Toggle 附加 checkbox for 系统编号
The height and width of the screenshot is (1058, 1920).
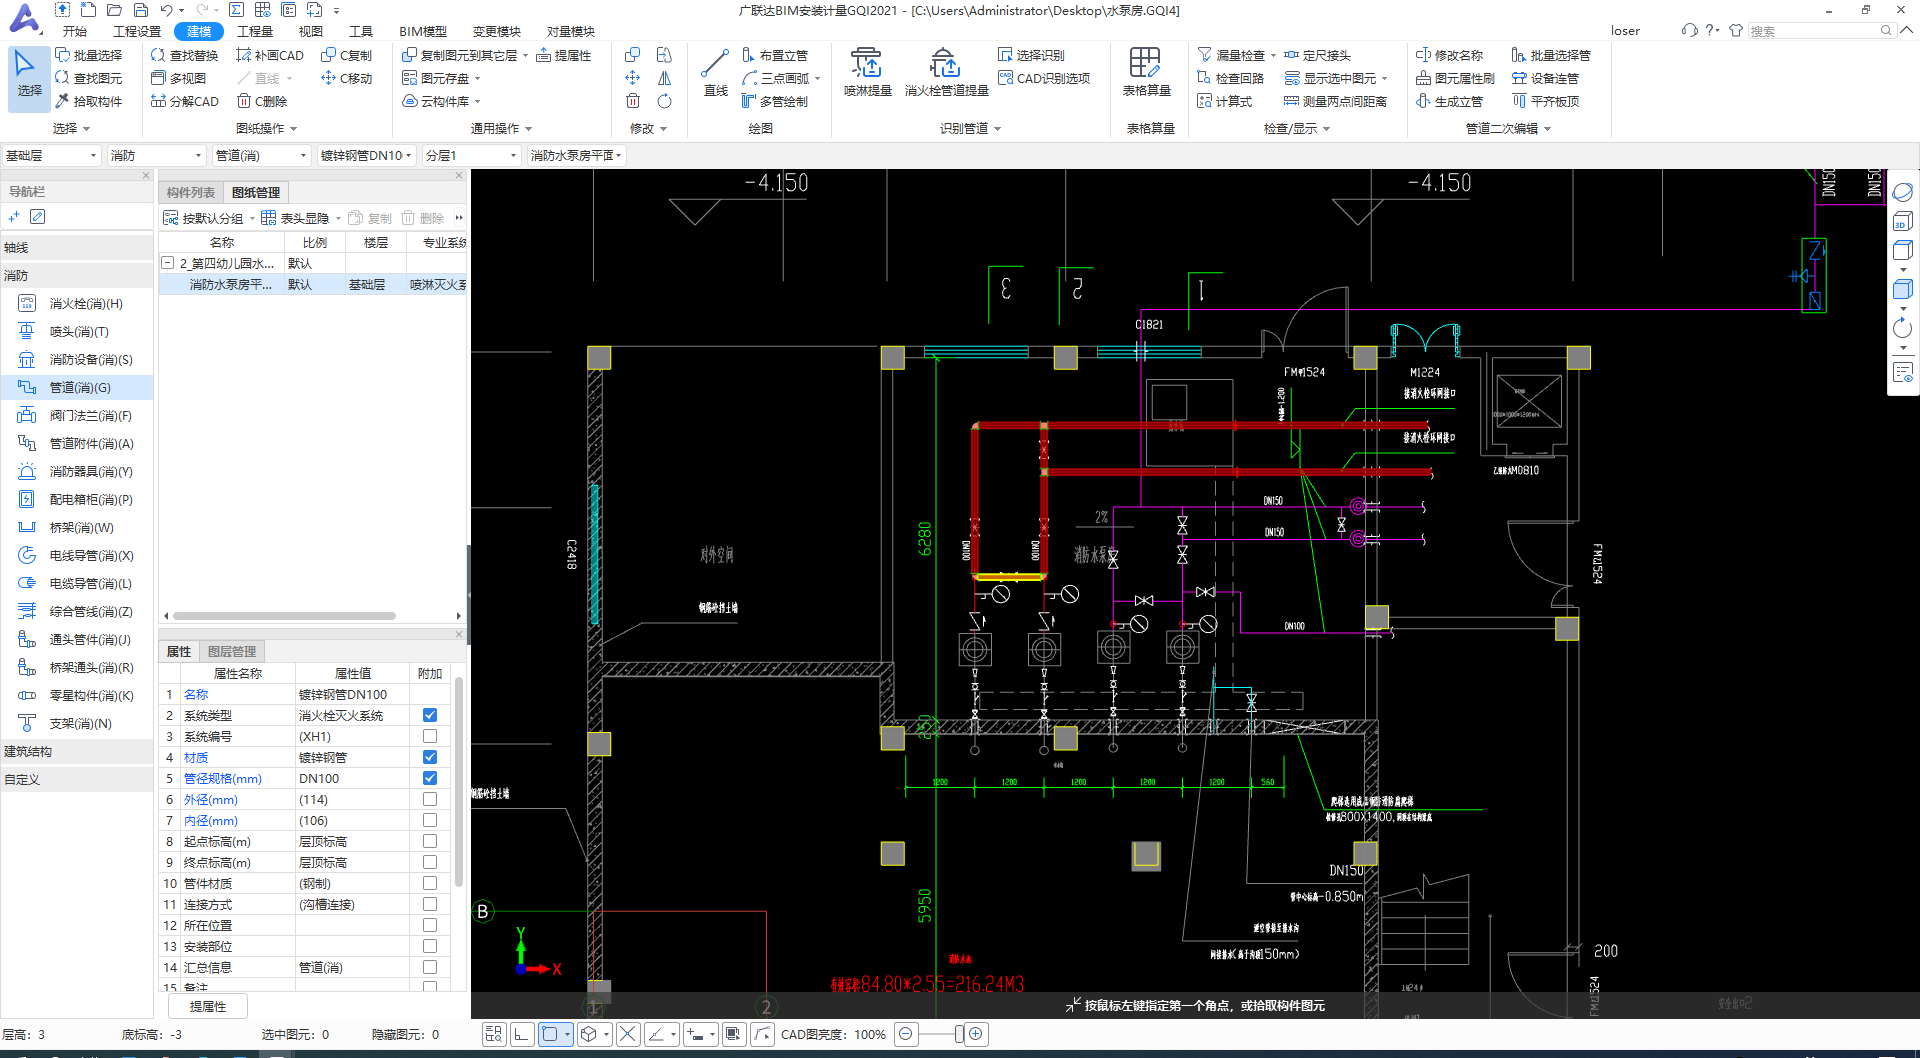point(430,736)
